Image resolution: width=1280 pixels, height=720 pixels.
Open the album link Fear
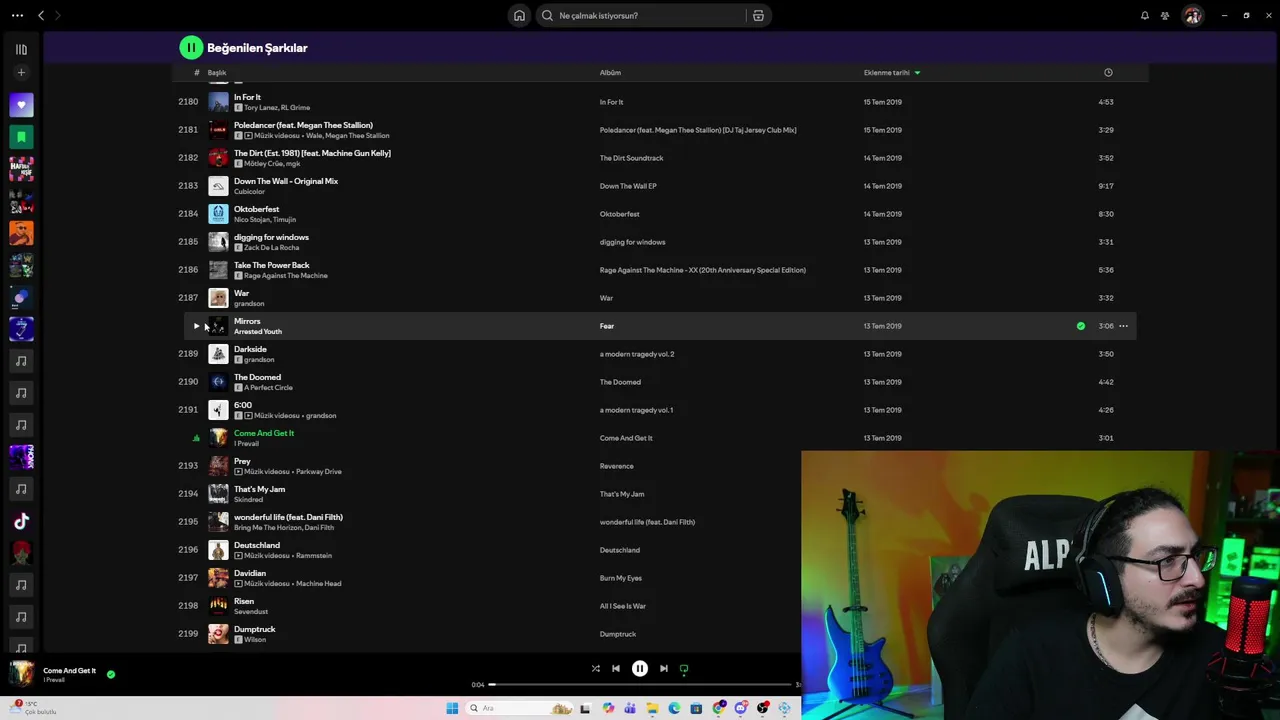click(x=607, y=326)
